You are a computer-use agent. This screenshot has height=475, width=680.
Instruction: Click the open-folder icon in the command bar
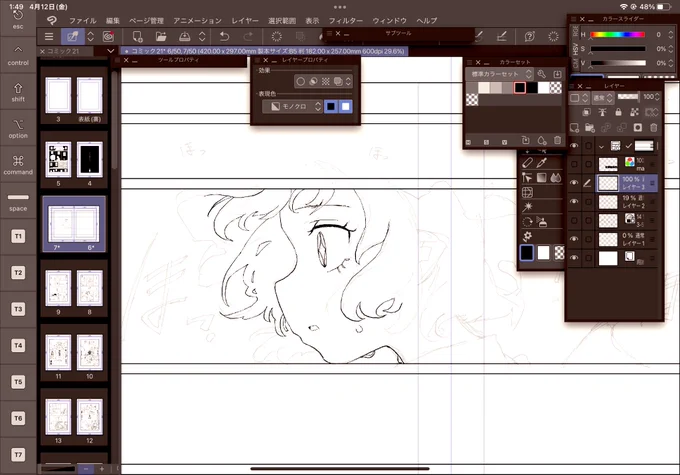[161, 37]
